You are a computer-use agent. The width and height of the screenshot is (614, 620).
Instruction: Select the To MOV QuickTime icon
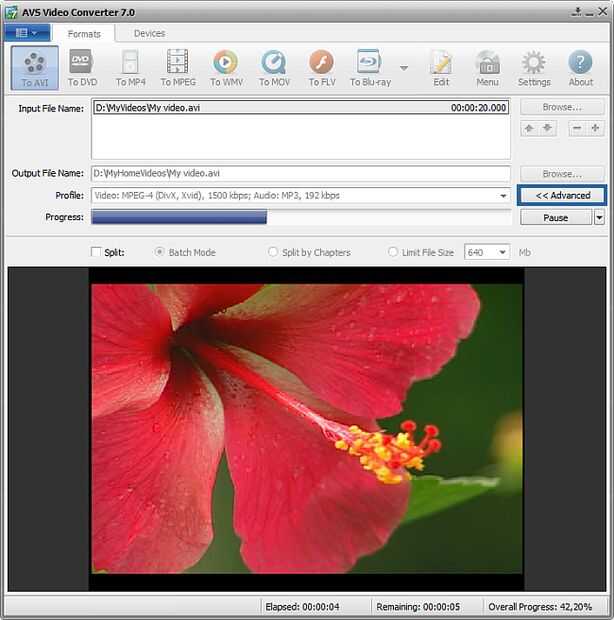274,68
